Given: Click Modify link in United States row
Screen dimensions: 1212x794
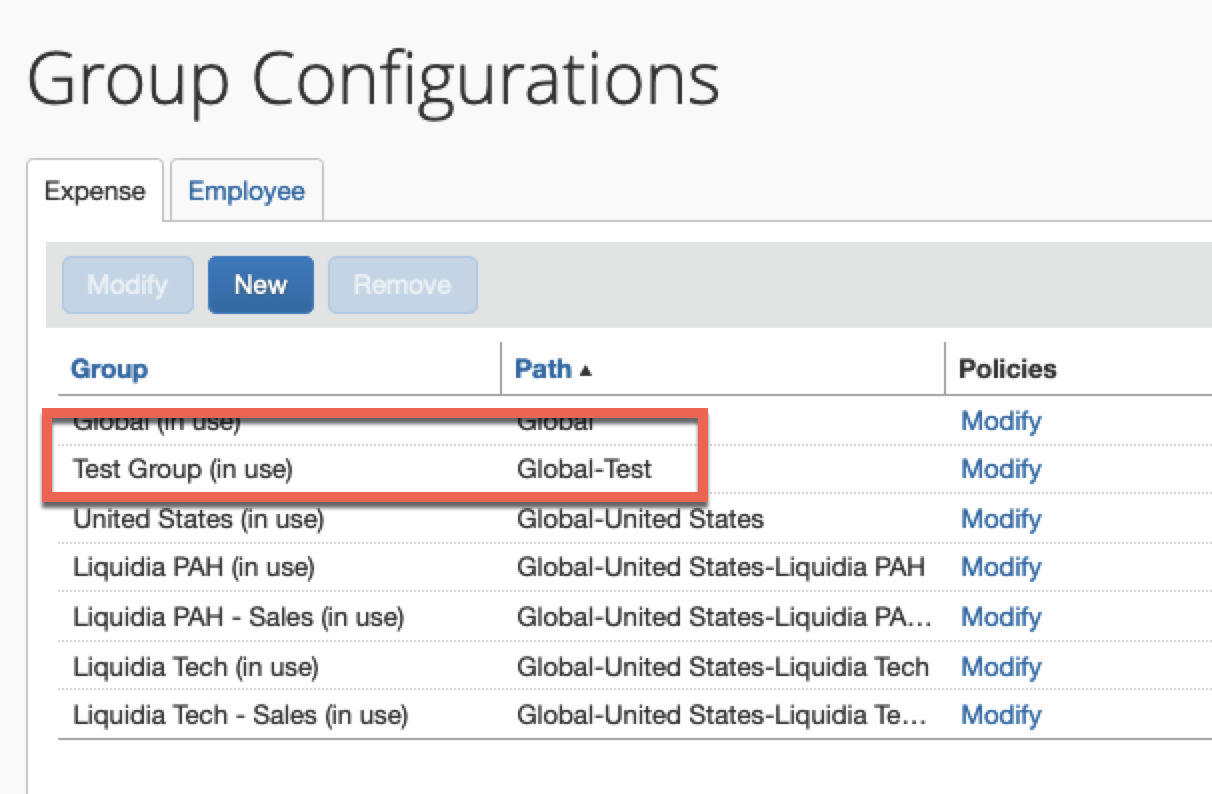Looking at the screenshot, I should pyautogui.click(x=1001, y=519).
